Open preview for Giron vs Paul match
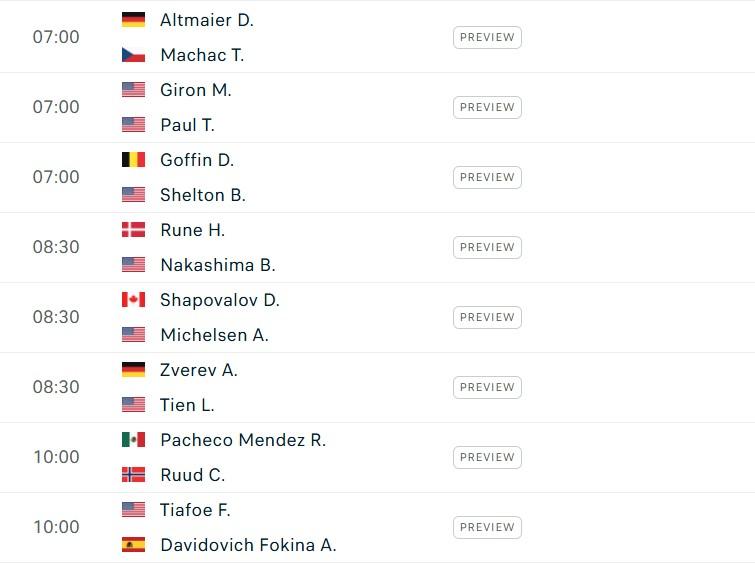 tap(487, 108)
